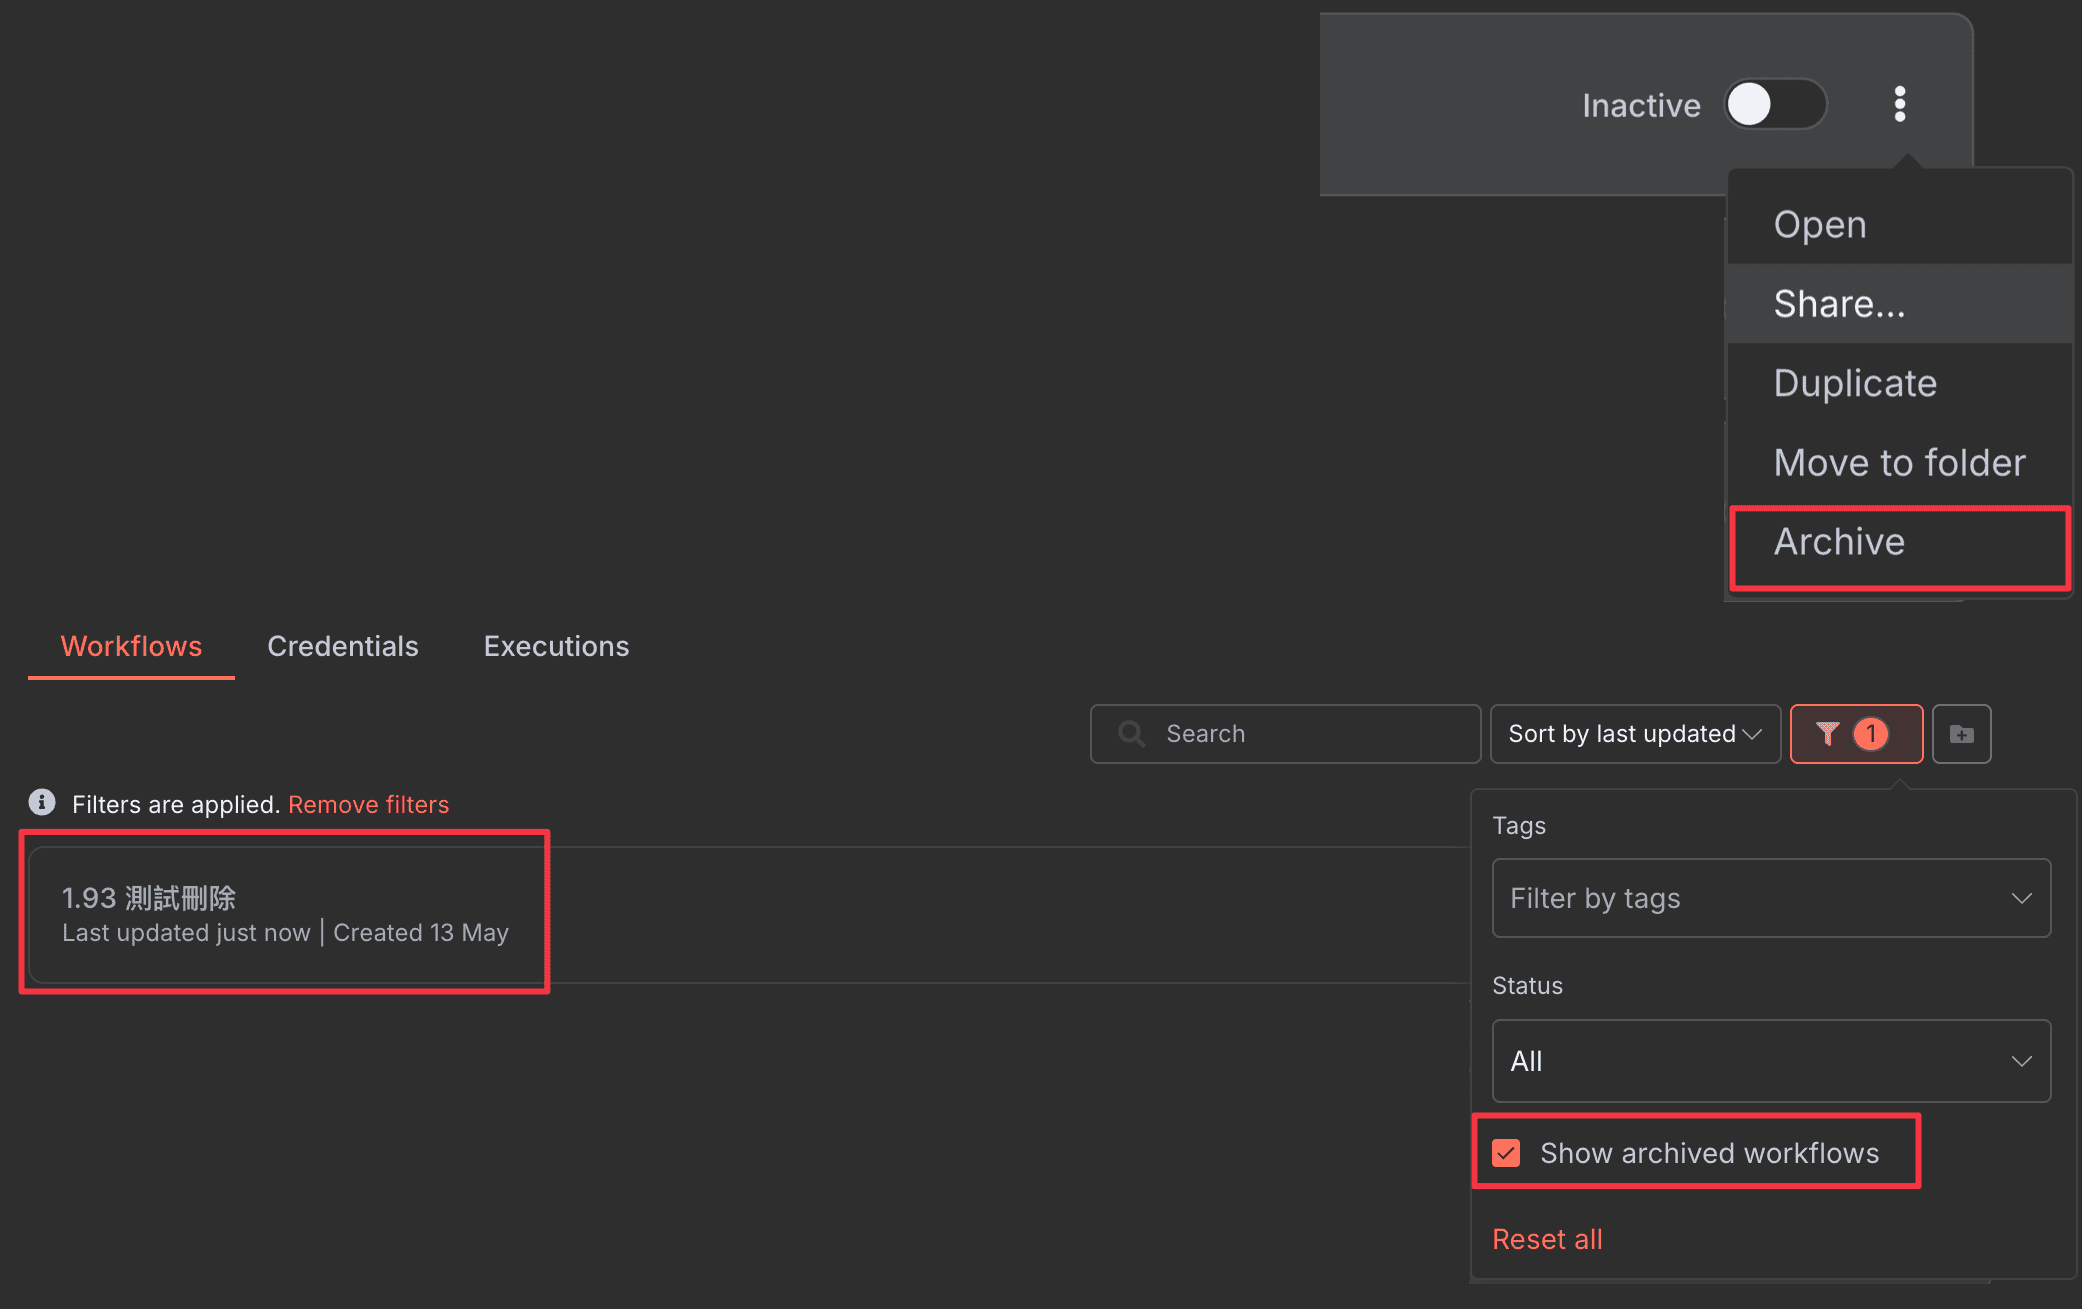Click Share... in the workflow menu
The width and height of the screenshot is (2082, 1309).
[x=1839, y=303]
